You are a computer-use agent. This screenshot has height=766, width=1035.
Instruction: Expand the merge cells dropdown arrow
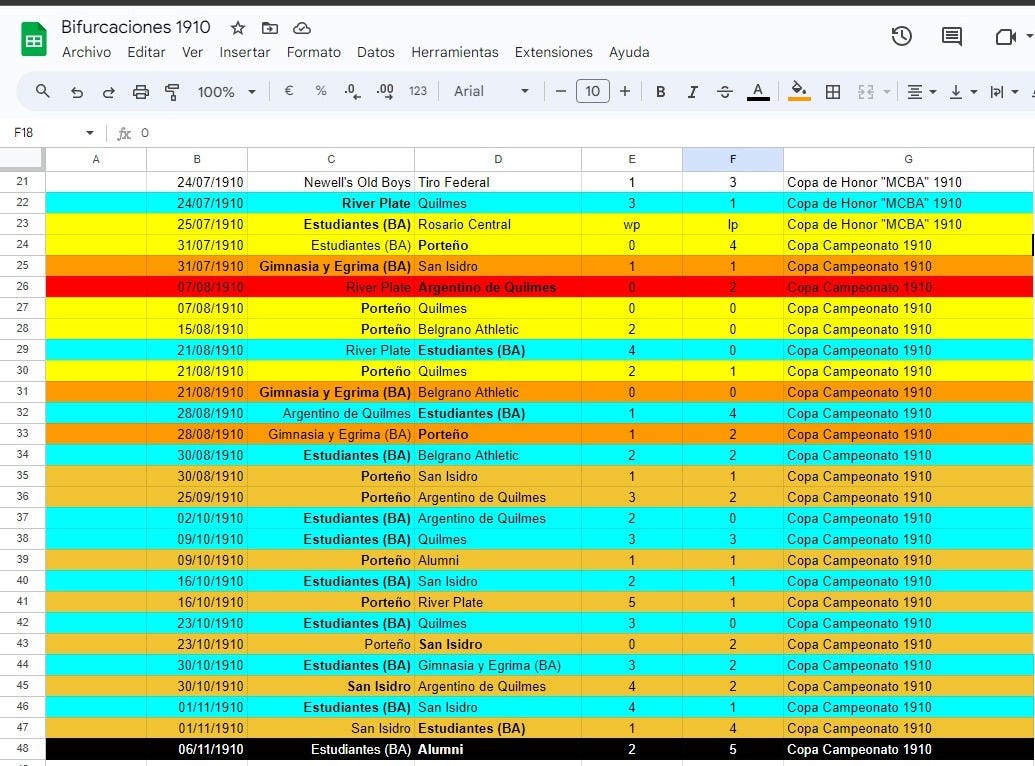click(886, 92)
